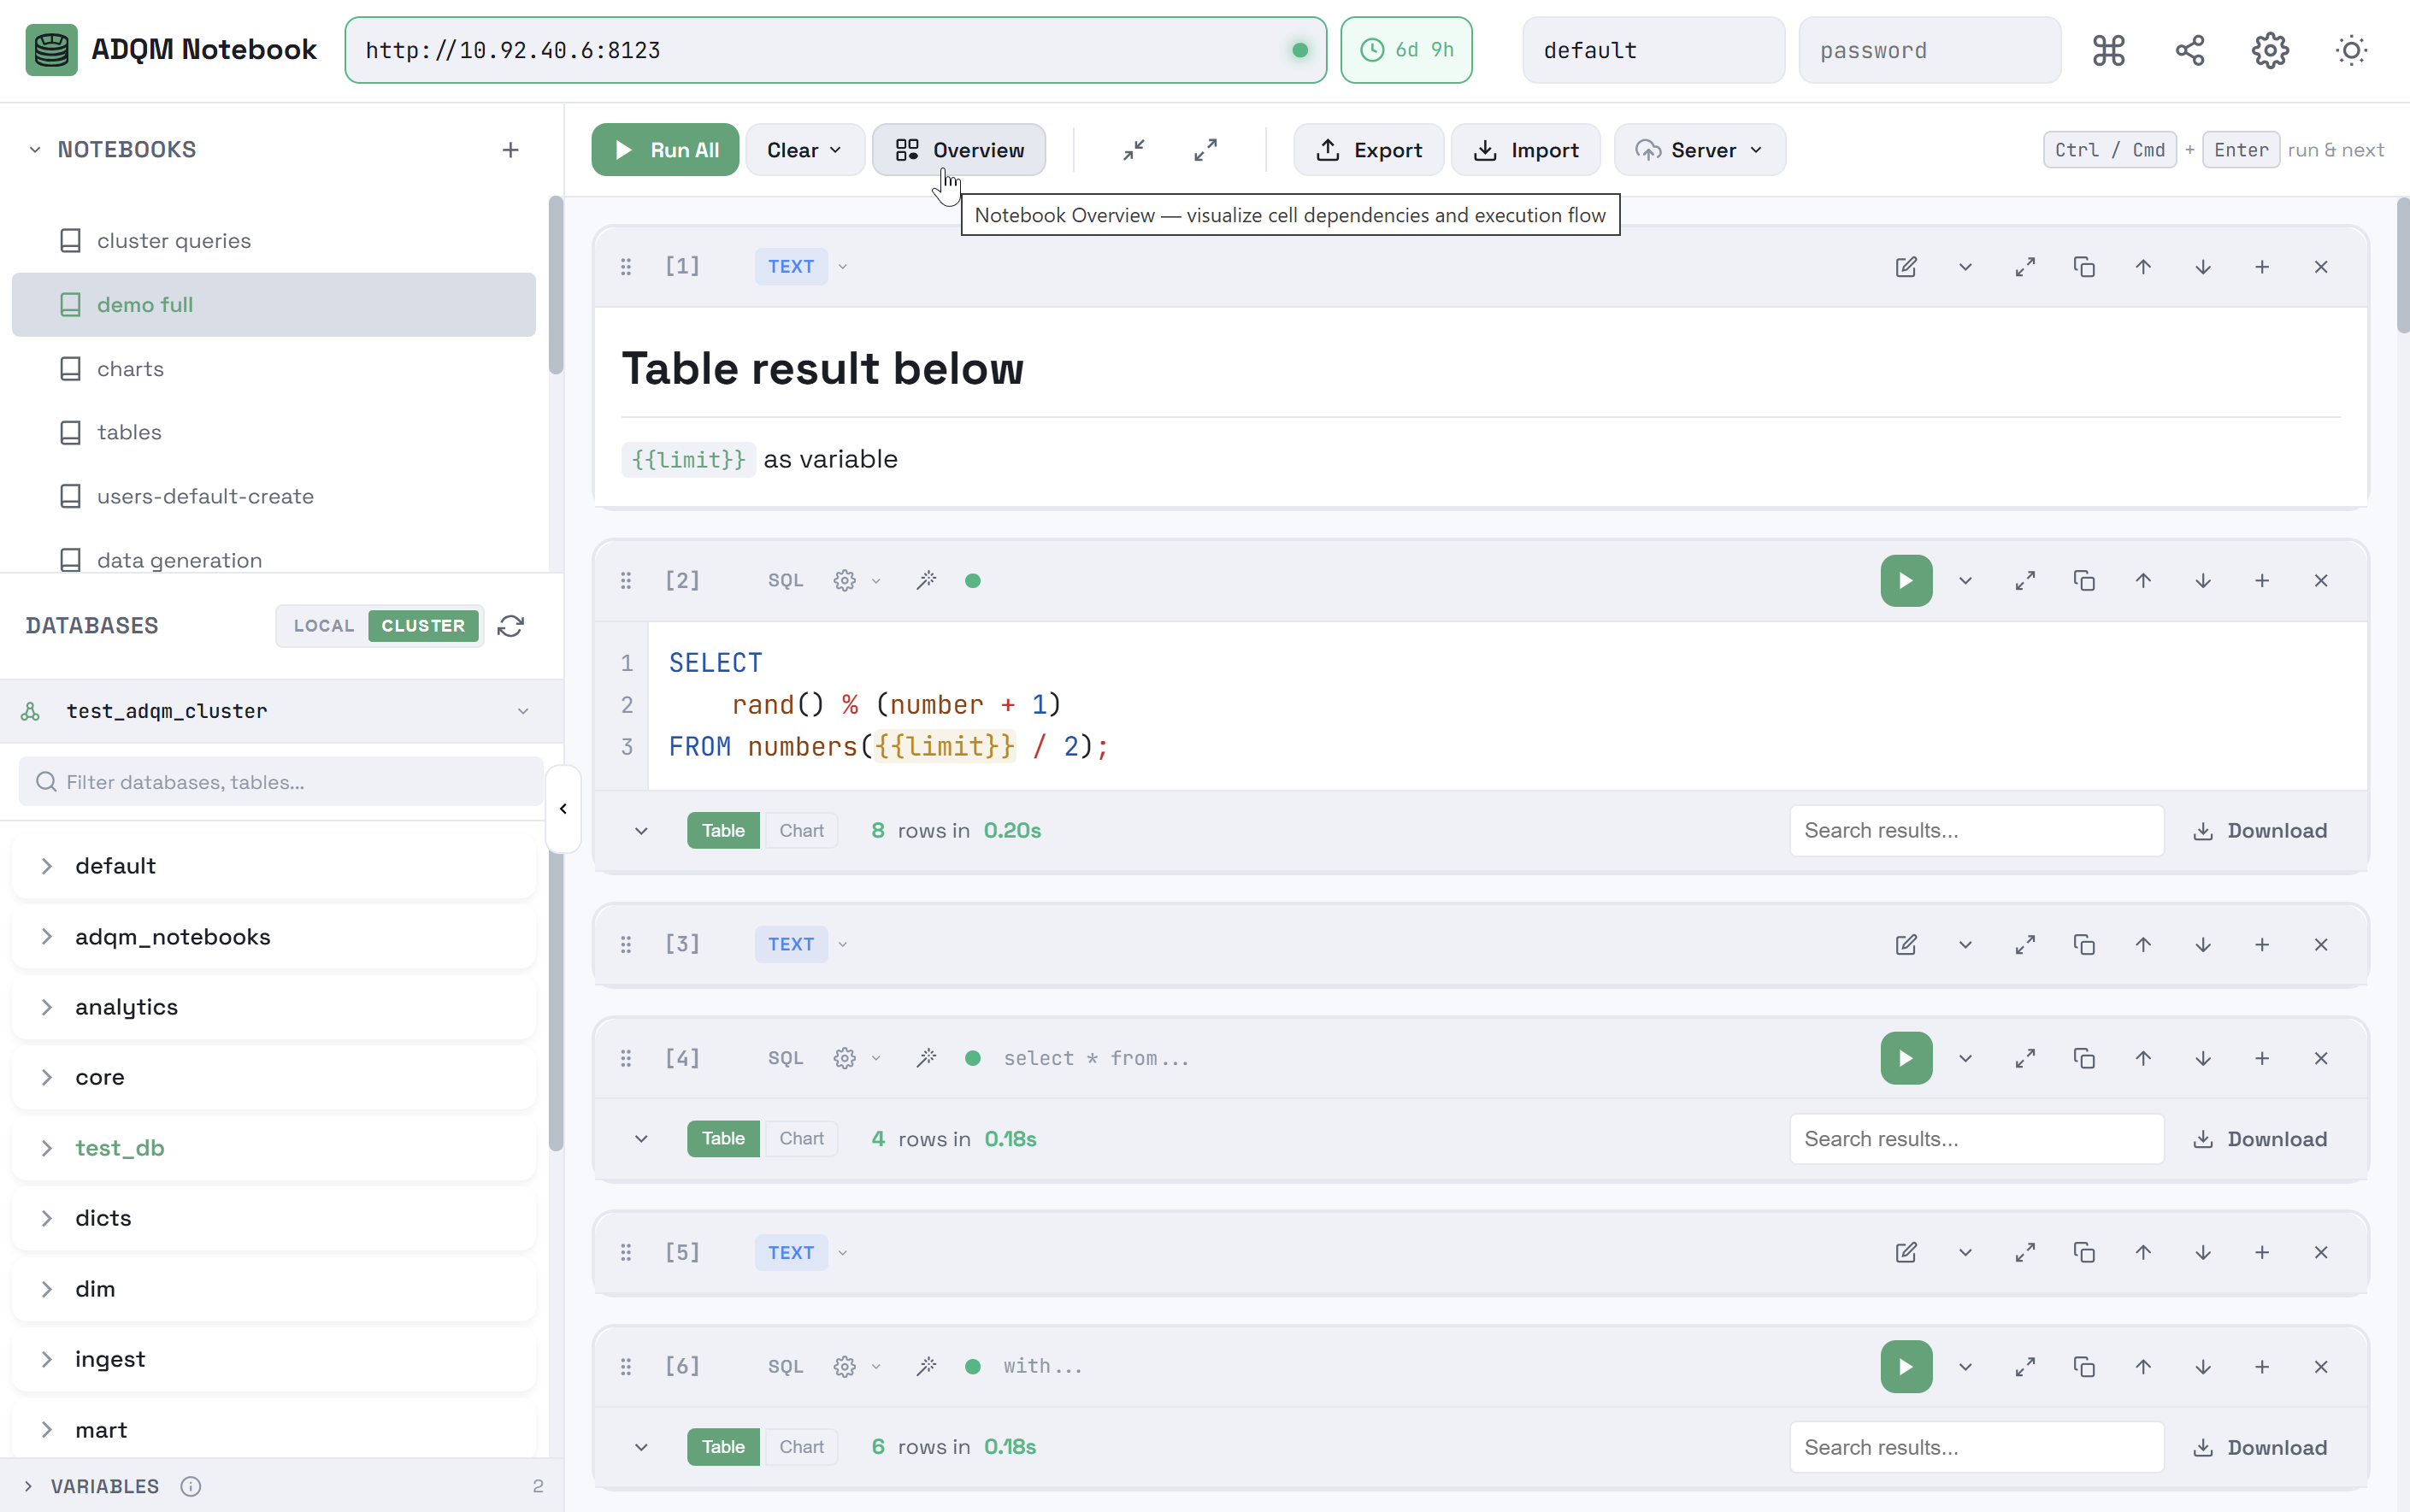Click the share icon in header
The image size is (2410, 1512).
2189,50
